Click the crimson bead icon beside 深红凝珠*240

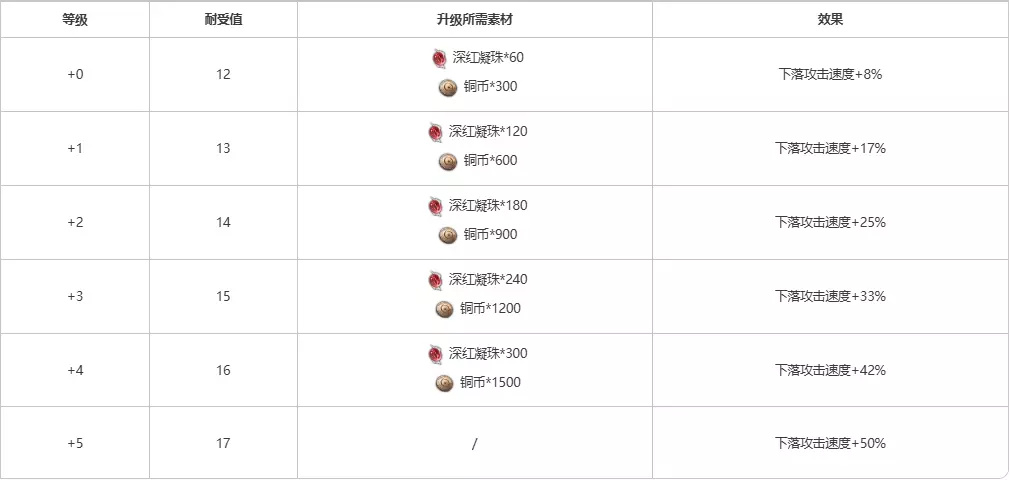point(435,280)
